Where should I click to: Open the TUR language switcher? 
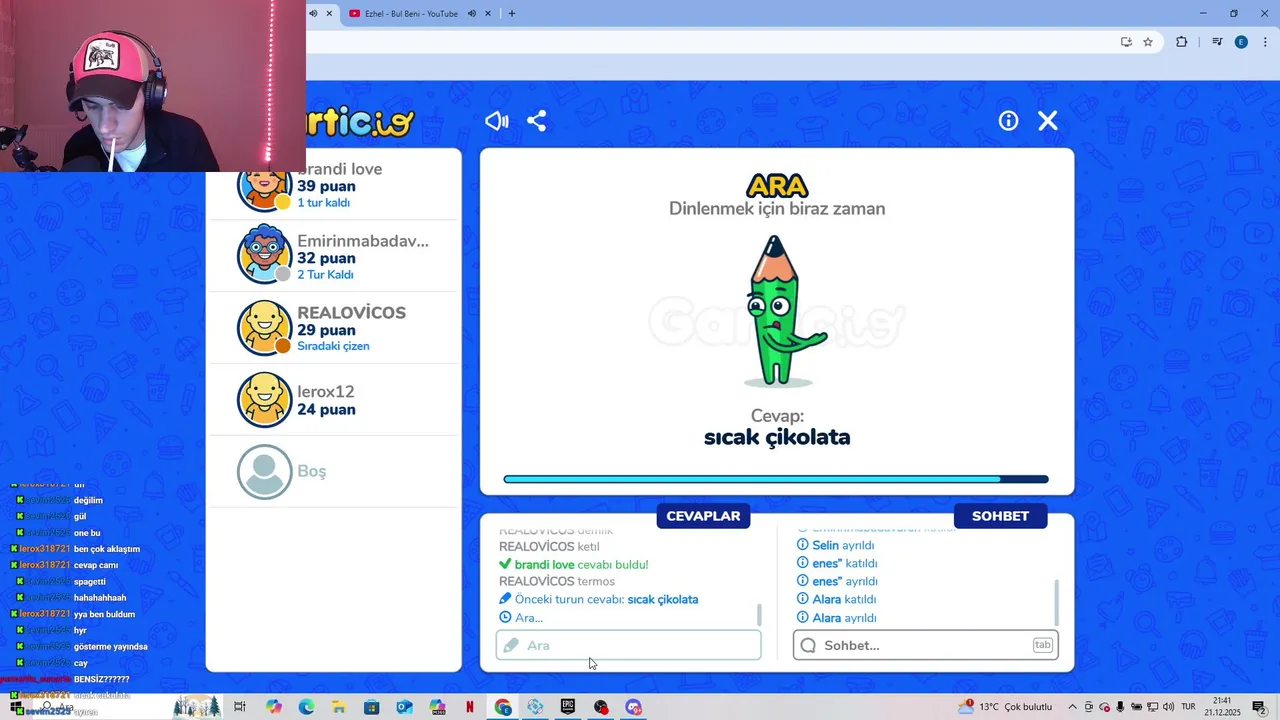pos(1189,707)
